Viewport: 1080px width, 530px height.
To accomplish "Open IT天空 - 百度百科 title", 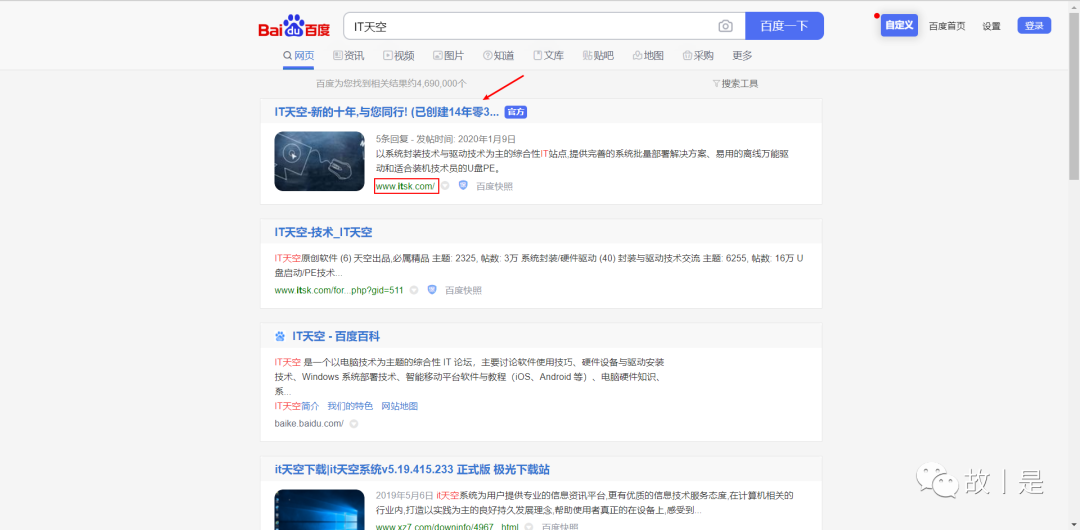I will (336, 336).
